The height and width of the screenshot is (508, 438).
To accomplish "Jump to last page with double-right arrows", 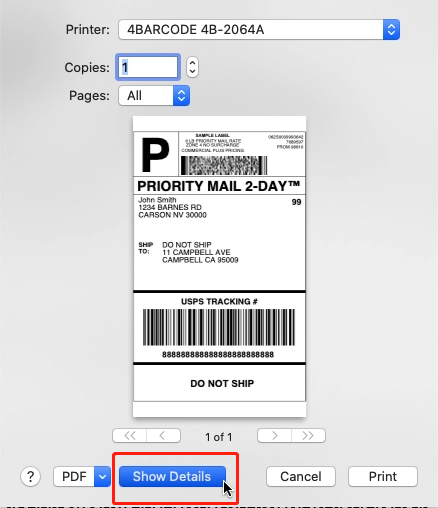I will (x=308, y=436).
